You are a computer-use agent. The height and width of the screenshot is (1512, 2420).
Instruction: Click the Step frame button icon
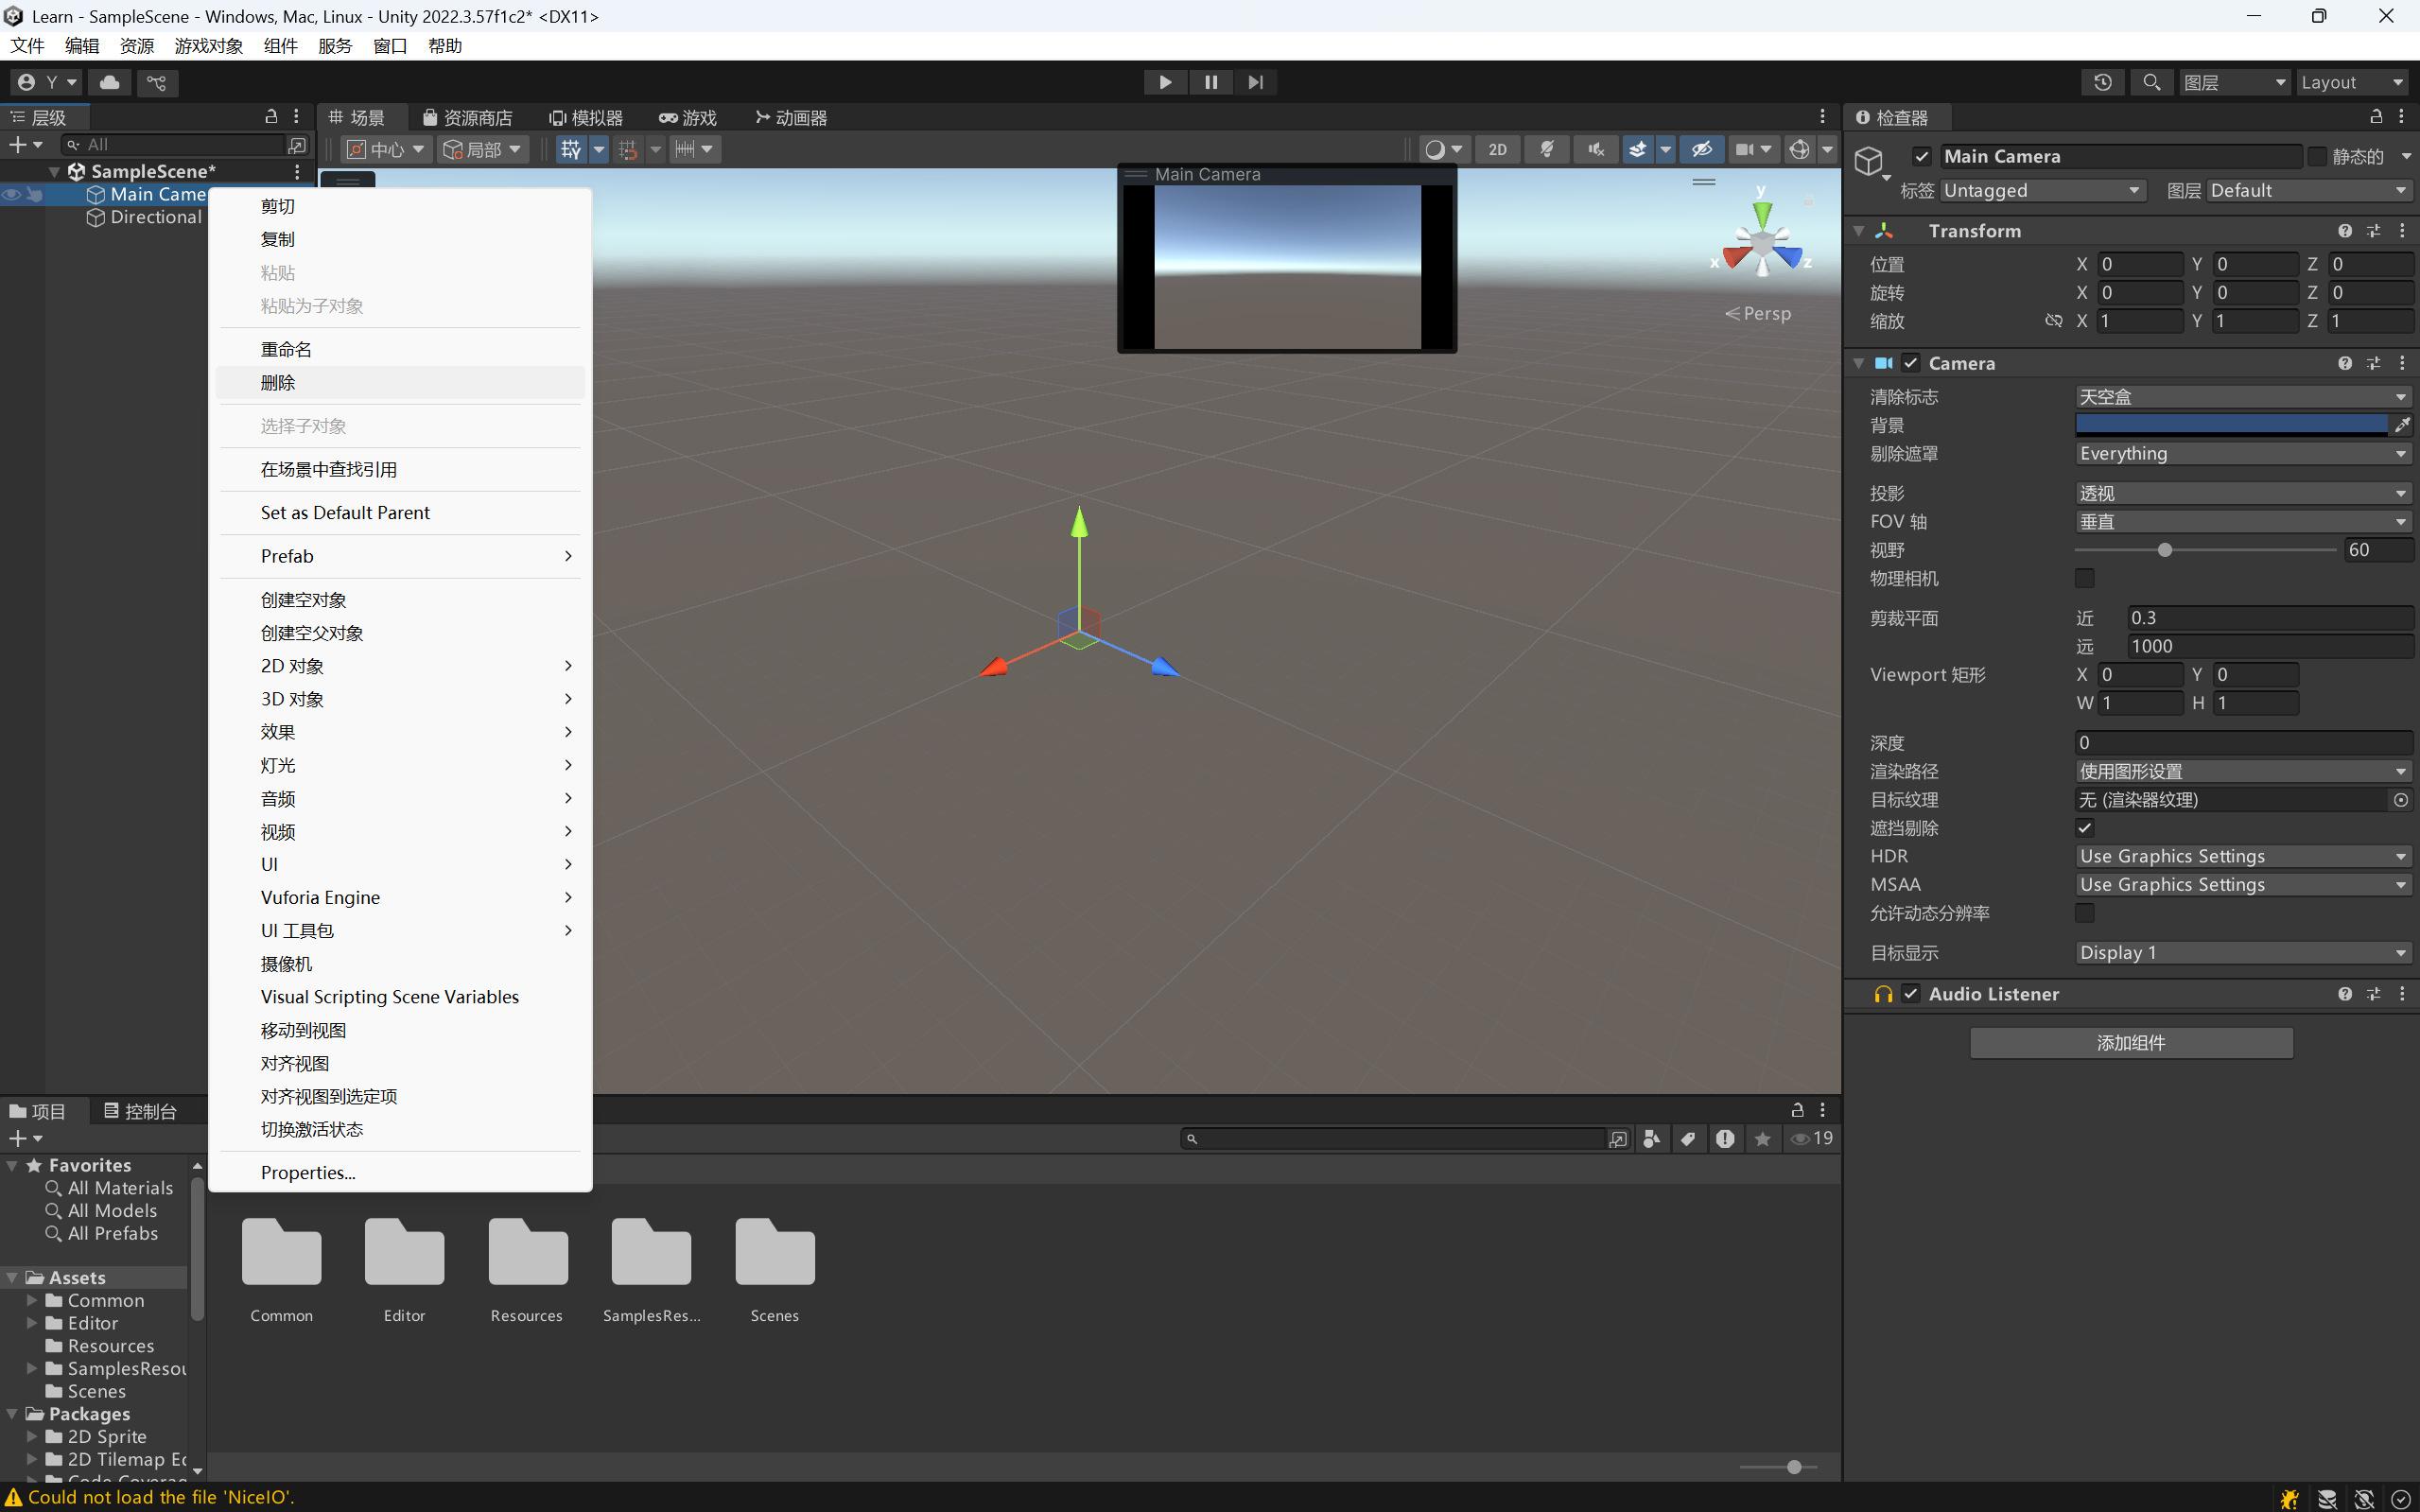coord(1256,82)
